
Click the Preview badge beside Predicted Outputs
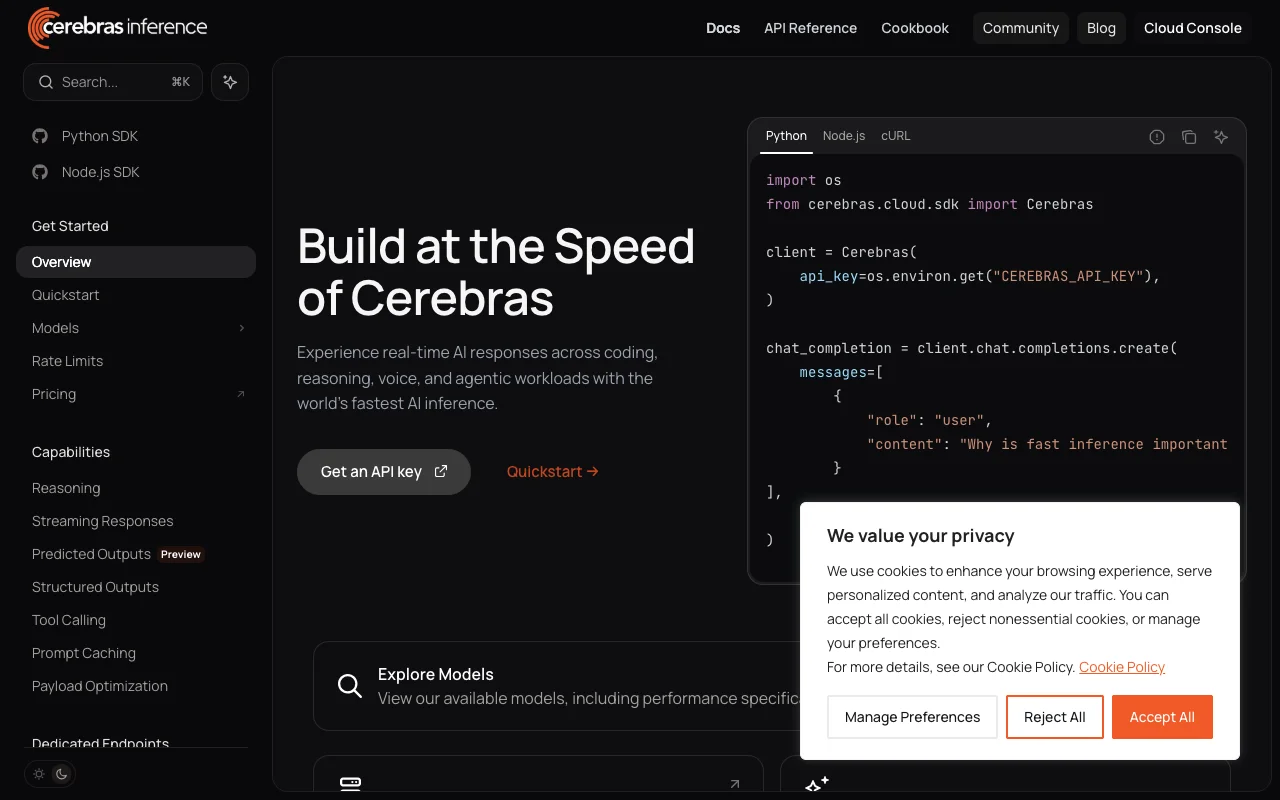point(181,554)
